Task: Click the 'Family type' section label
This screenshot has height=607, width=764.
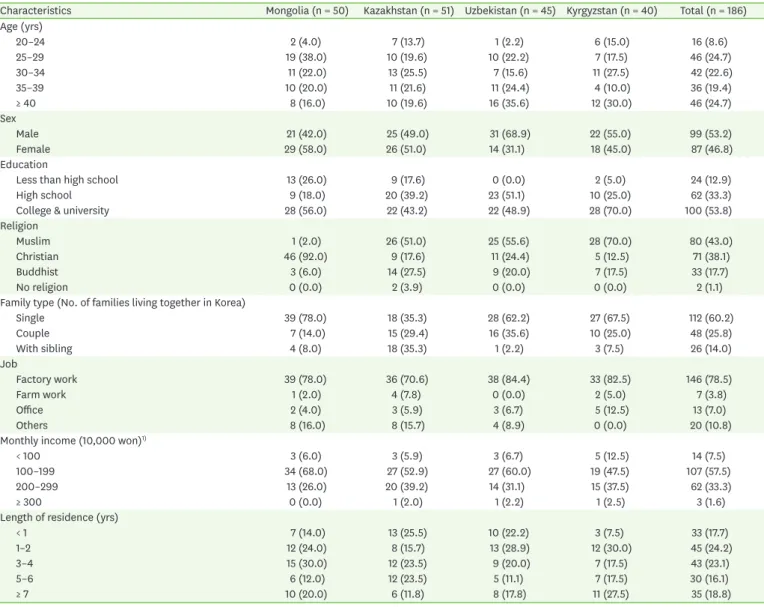Action: [122, 303]
